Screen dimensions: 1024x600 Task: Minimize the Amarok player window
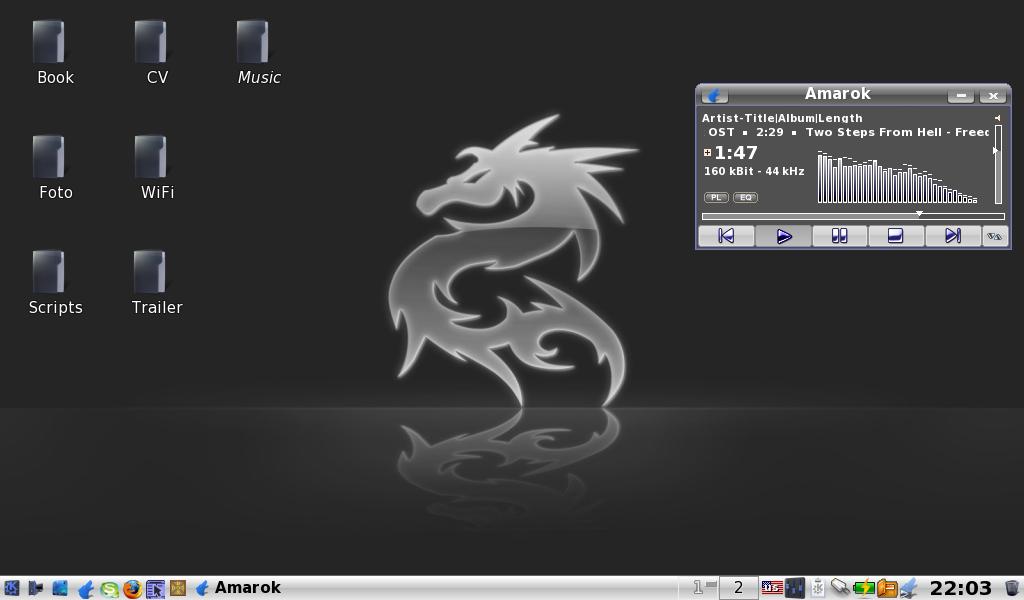[961, 95]
